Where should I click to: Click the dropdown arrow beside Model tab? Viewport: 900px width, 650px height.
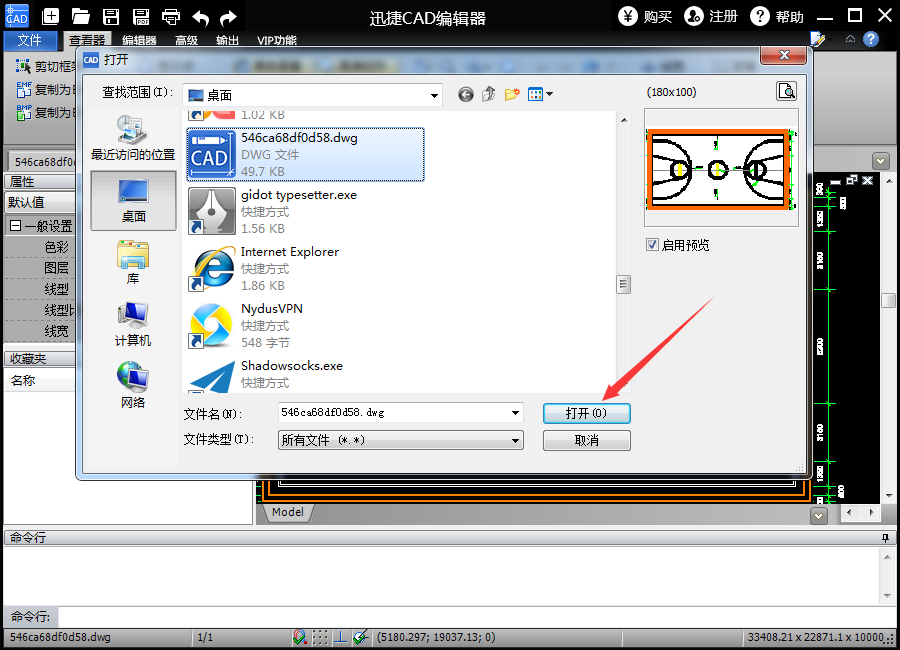[x=818, y=516]
